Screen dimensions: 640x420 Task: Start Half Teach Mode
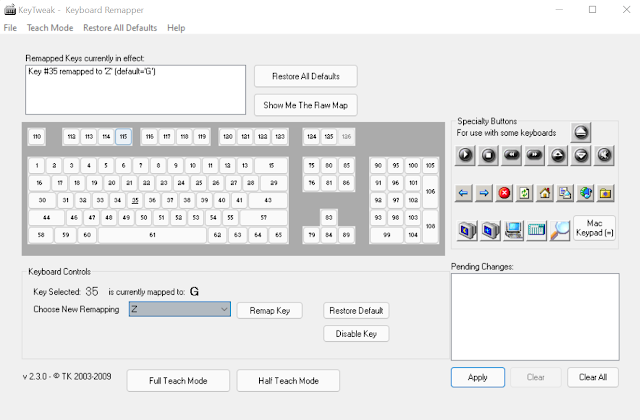point(288,380)
